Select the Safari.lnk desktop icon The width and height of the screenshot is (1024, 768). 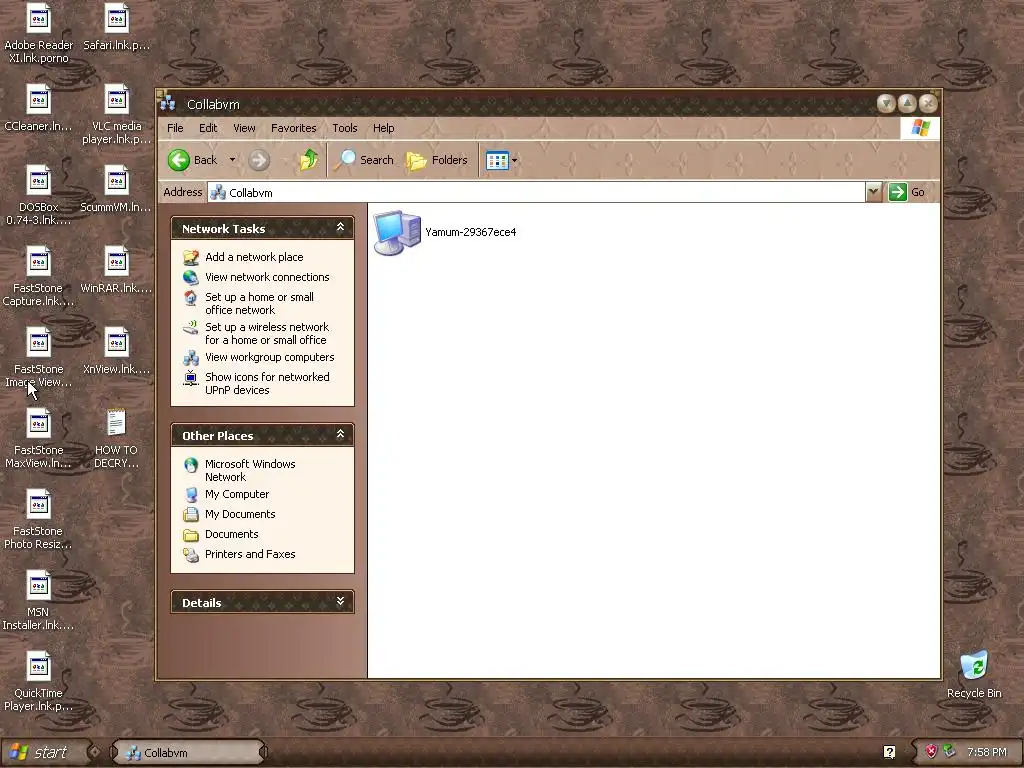coord(116,27)
